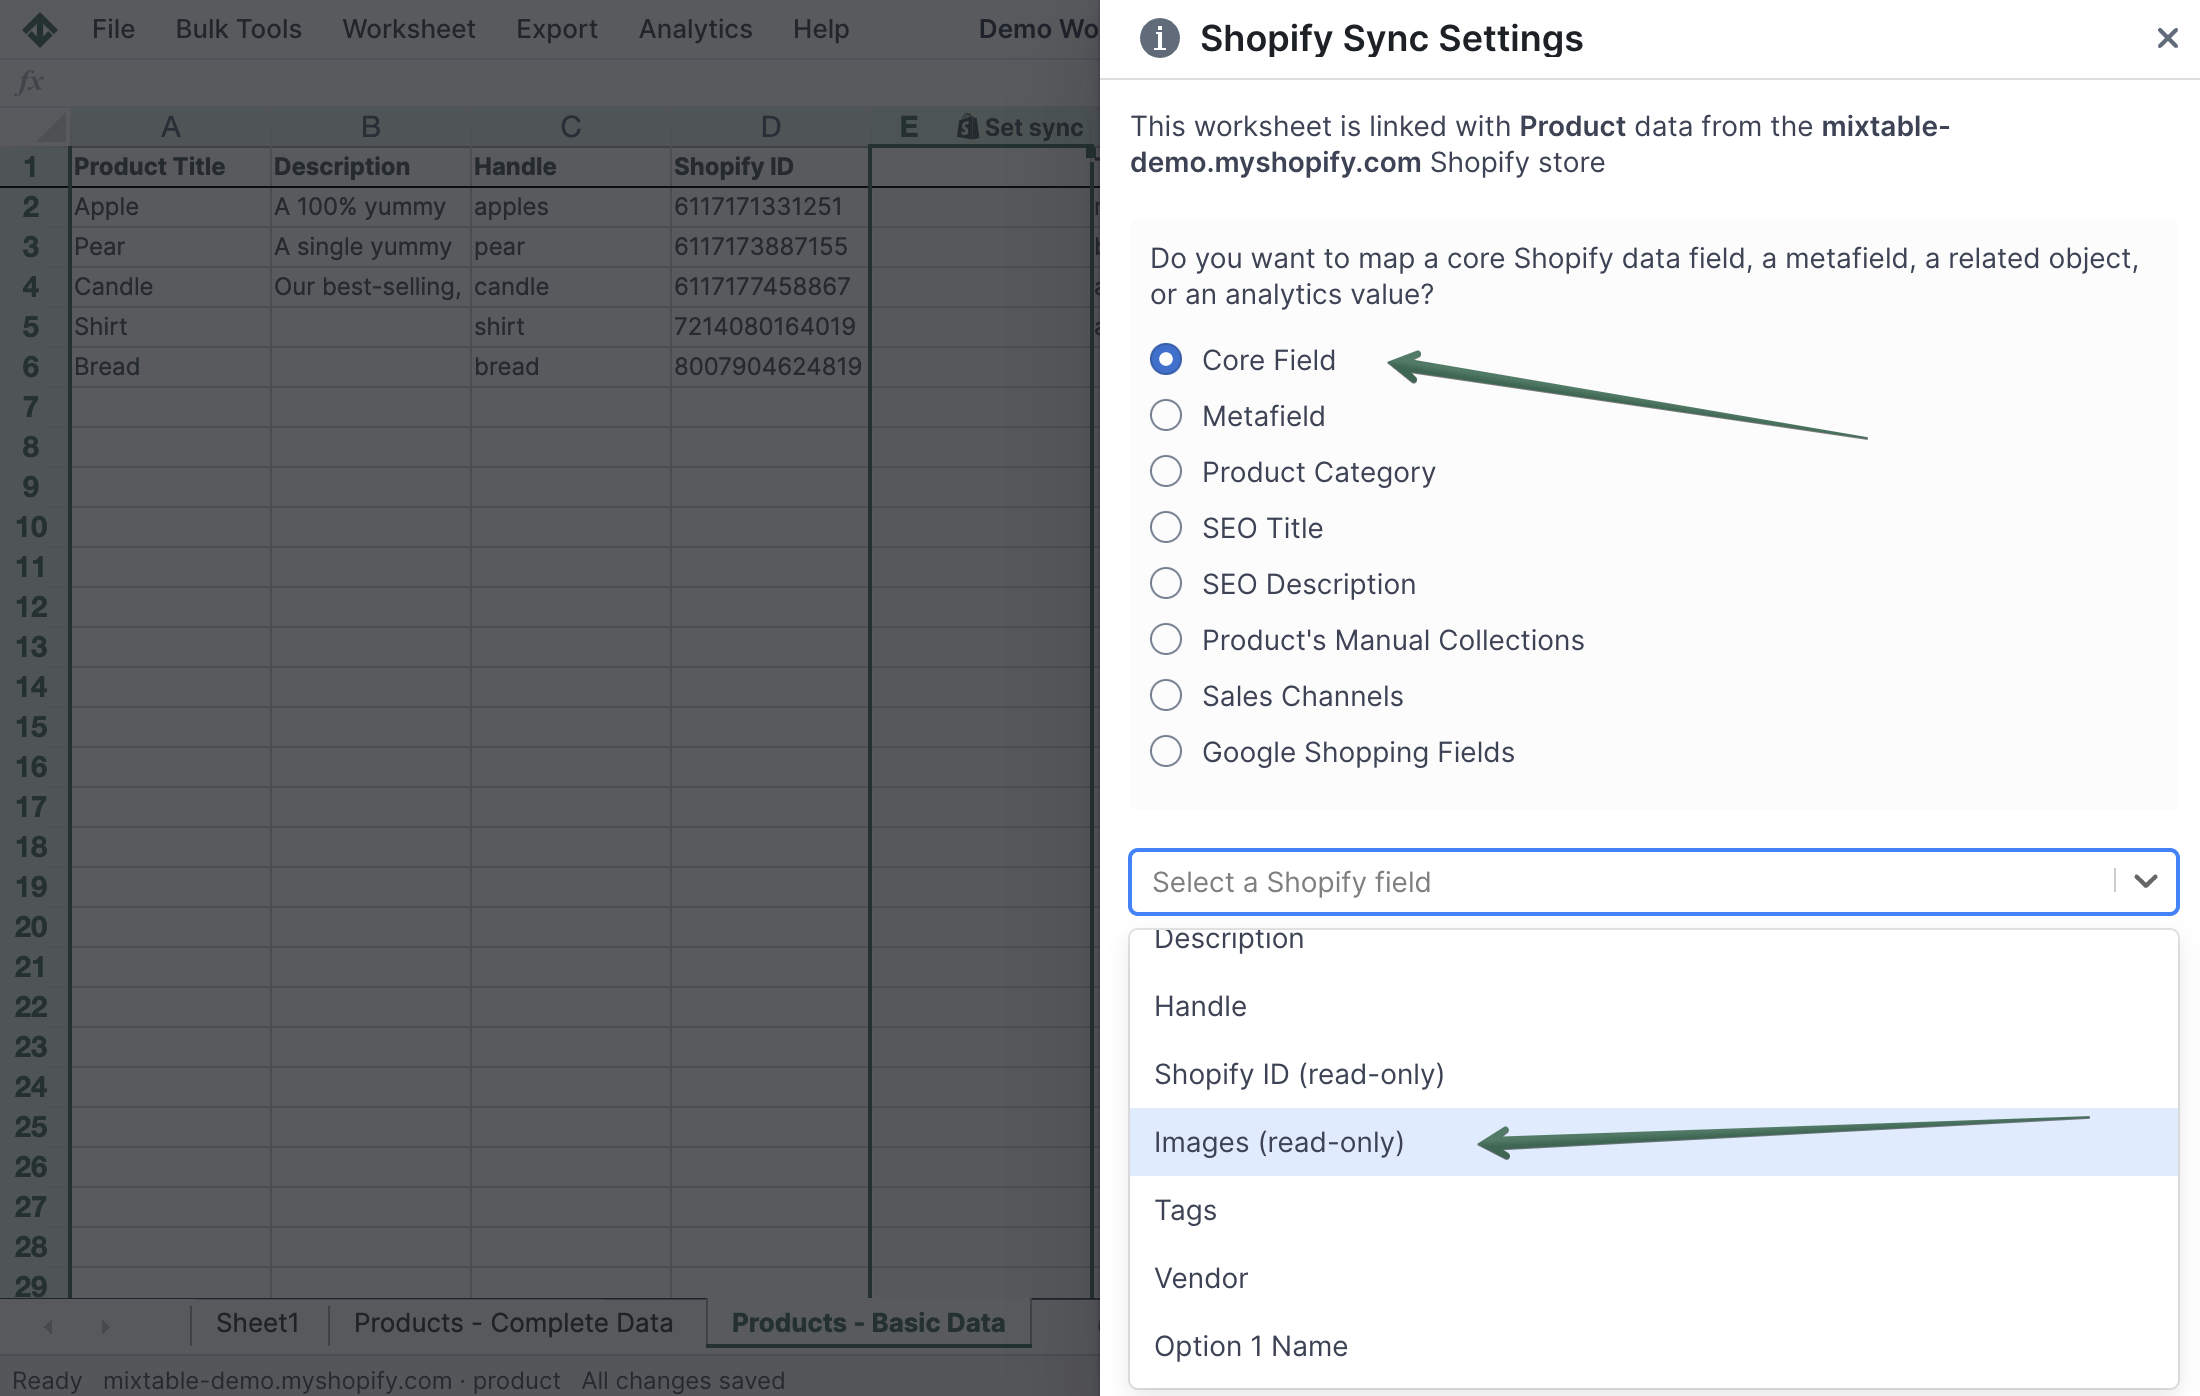Choose Option 1 Name from the list
The width and height of the screenshot is (2200, 1396).
[x=1653, y=1346]
